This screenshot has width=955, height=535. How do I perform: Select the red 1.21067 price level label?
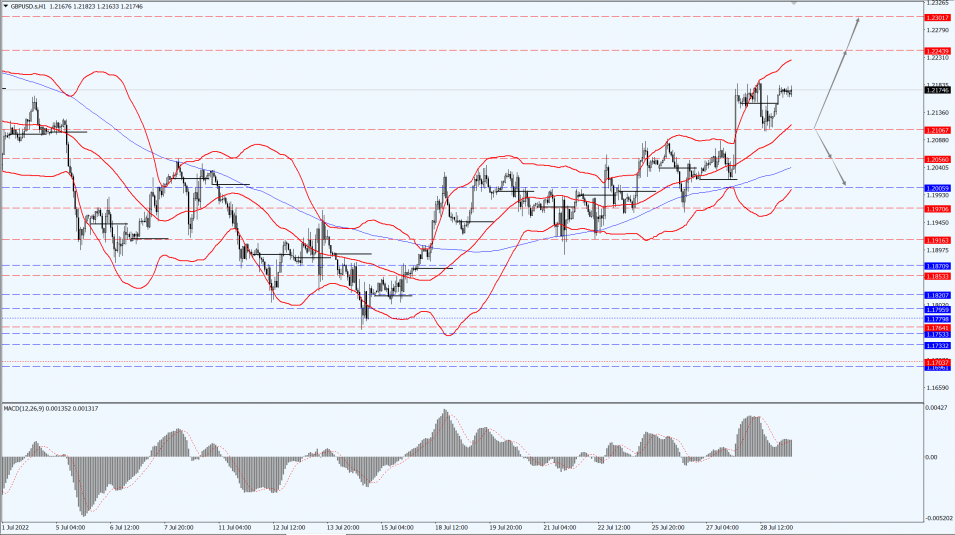937,129
